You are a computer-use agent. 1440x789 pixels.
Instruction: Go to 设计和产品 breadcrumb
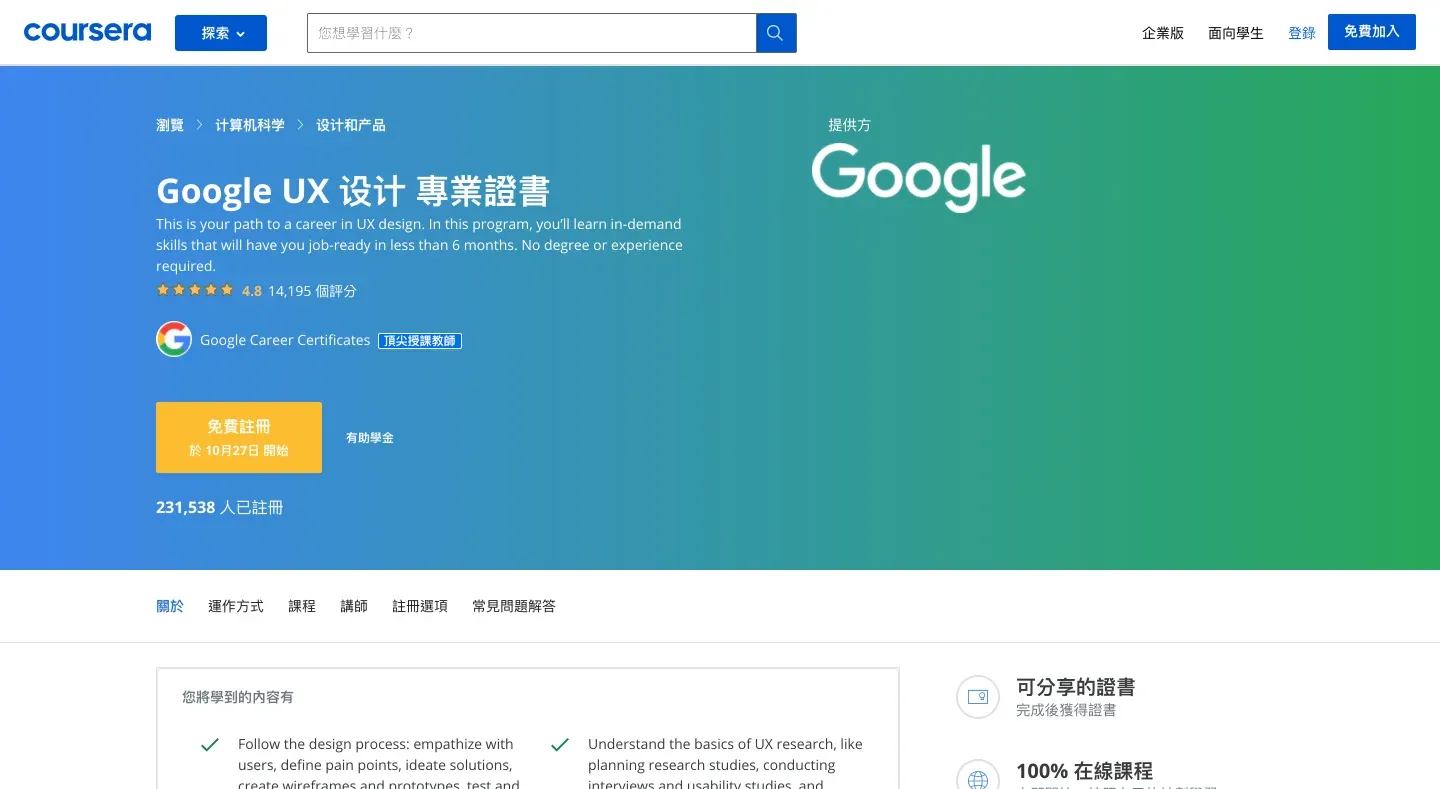tap(351, 125)
